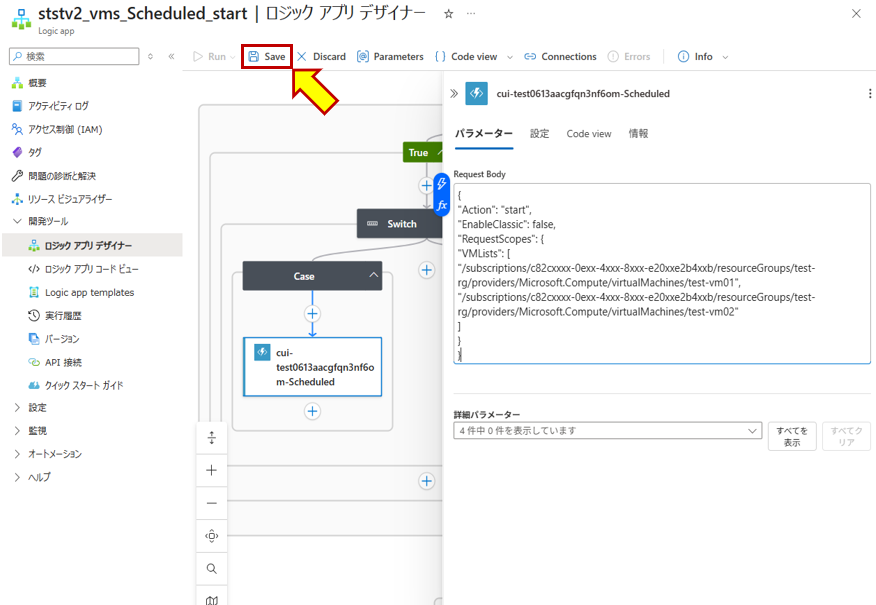The height and width of the screenshot is (605, 876).
Task: Select the cui-test0613aacgfqn3nf6om-Scheduled action card
Action: pos(313,367)
